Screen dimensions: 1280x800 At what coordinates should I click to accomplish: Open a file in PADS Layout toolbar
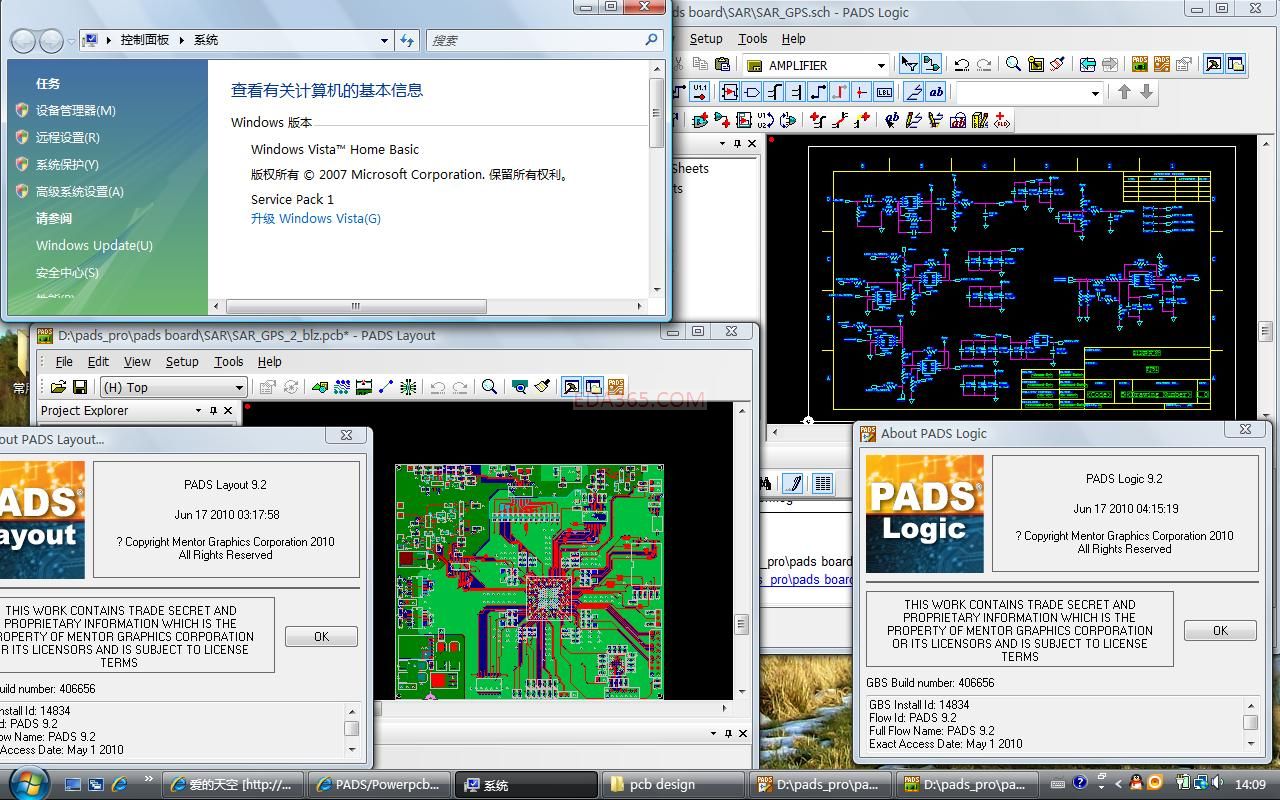58,387
